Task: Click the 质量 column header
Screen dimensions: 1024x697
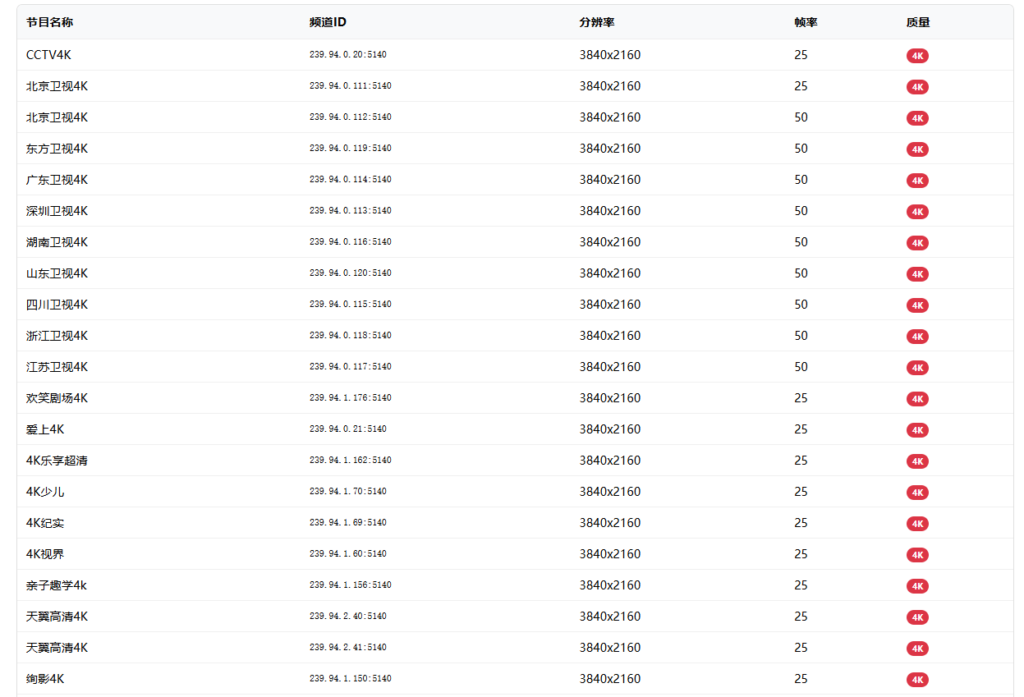Action: (x=918, y=22)
